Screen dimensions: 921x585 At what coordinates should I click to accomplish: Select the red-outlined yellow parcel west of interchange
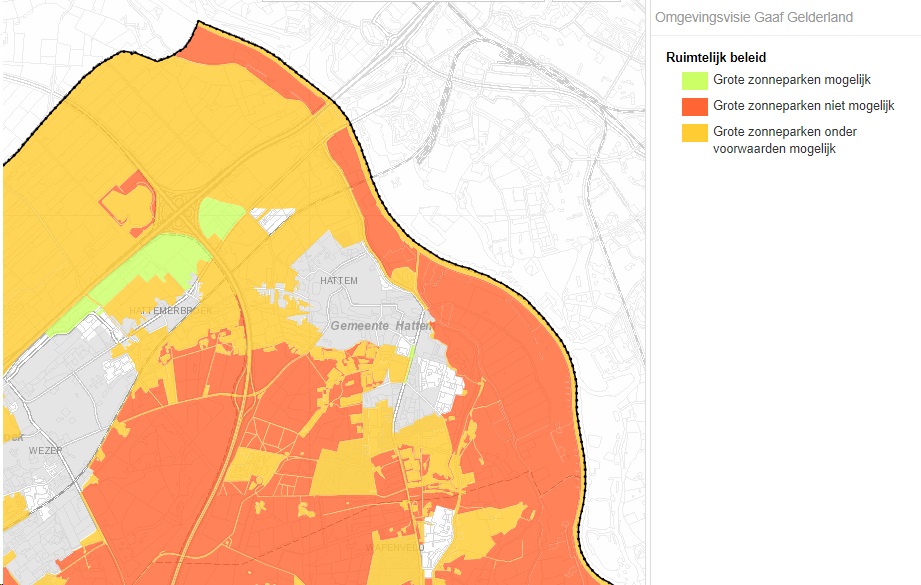point(127,205)
